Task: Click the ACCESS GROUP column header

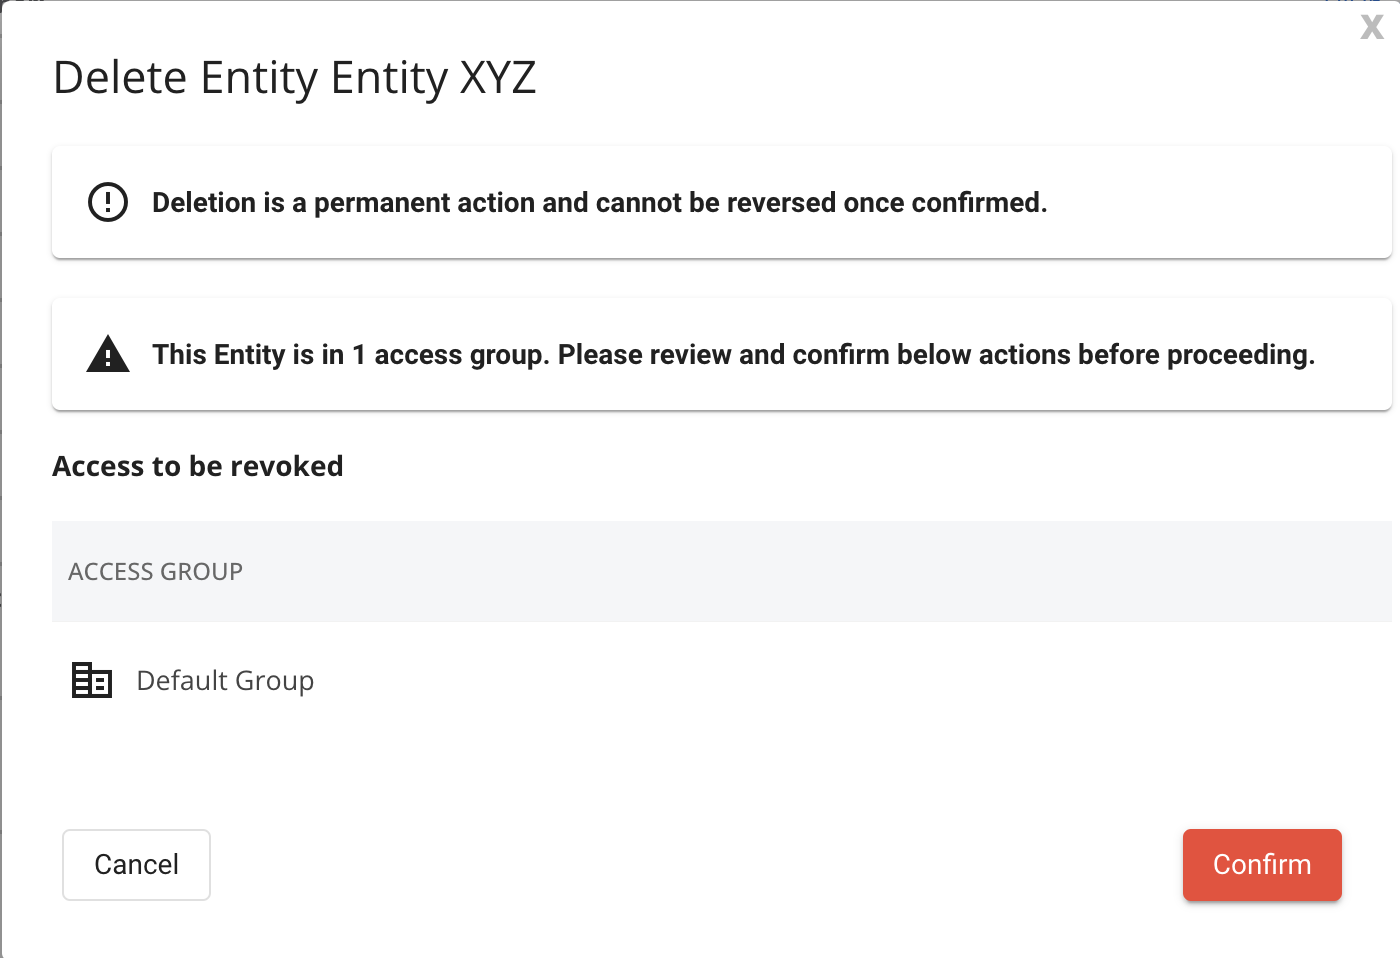Action: pos(155,571)
